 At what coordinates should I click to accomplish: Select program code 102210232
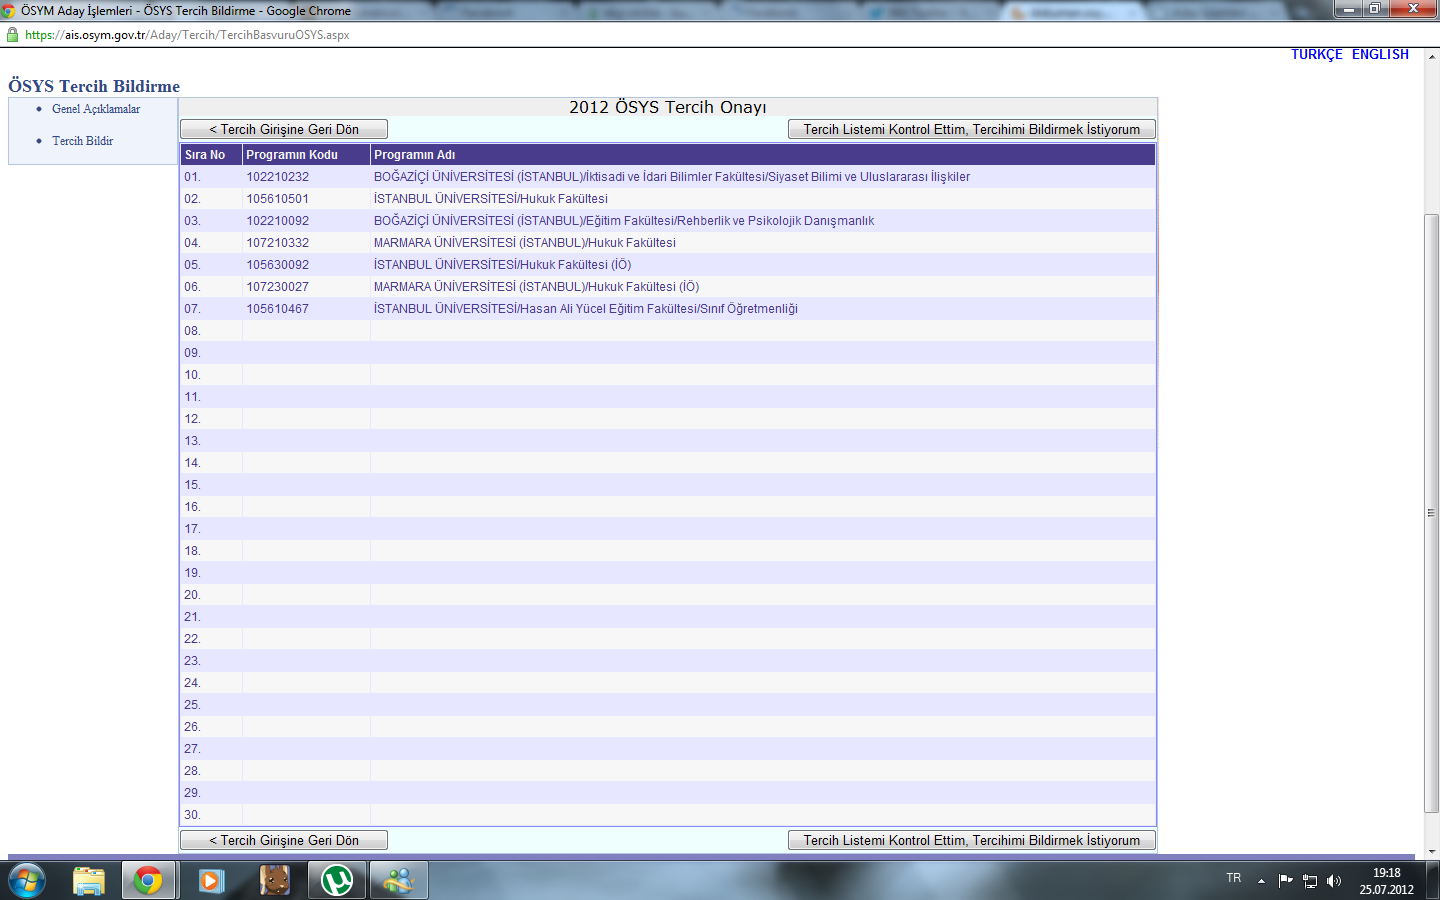[278, 177]
